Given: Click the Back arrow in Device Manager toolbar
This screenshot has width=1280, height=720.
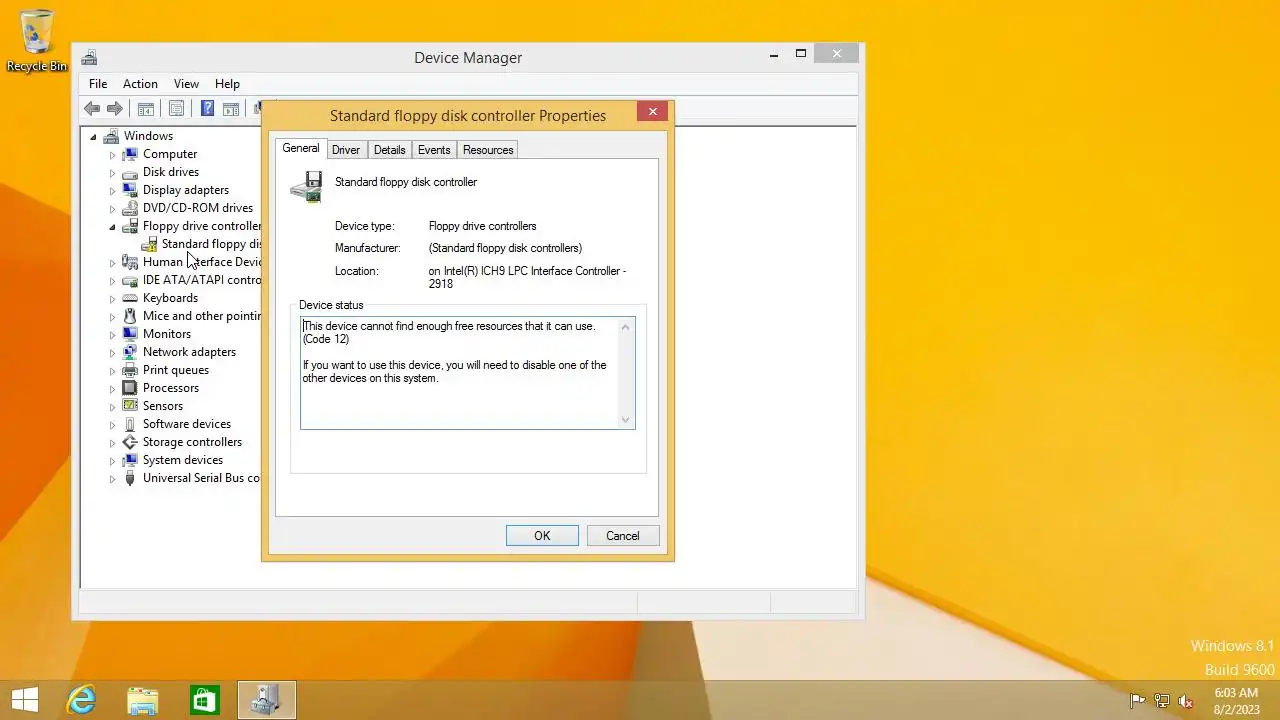Looking at the screenshot, I should click(92, 109).
